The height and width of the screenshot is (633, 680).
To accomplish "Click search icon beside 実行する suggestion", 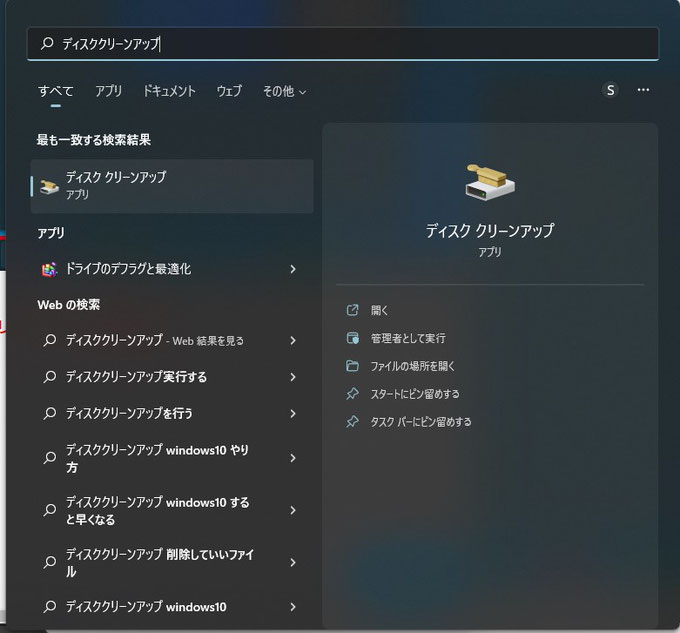I will coord(50,377).
